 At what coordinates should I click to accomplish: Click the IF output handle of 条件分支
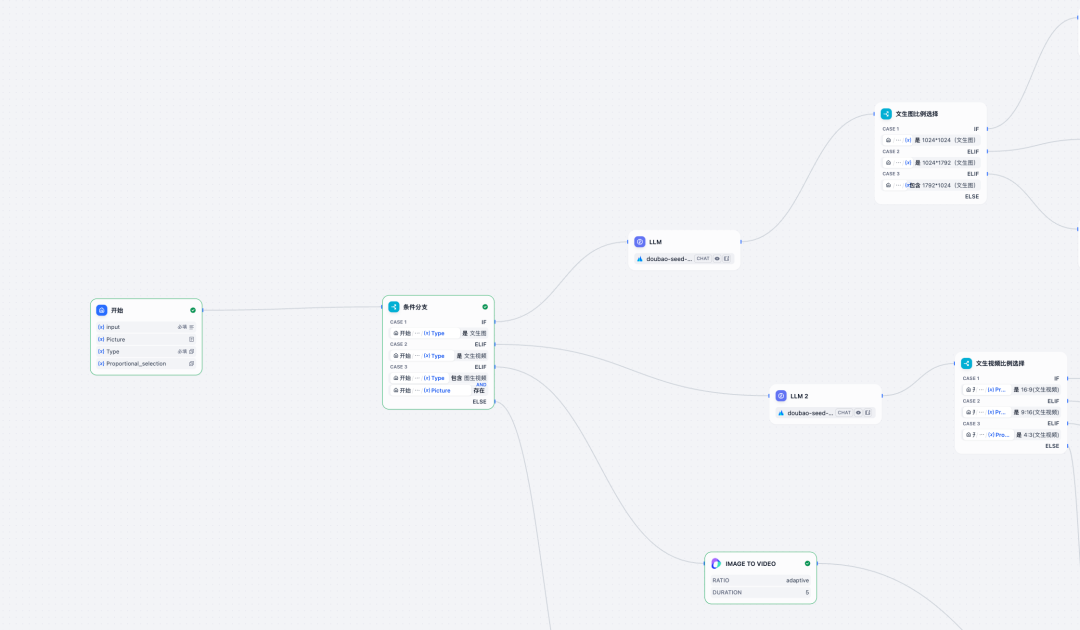pos(495,322)
